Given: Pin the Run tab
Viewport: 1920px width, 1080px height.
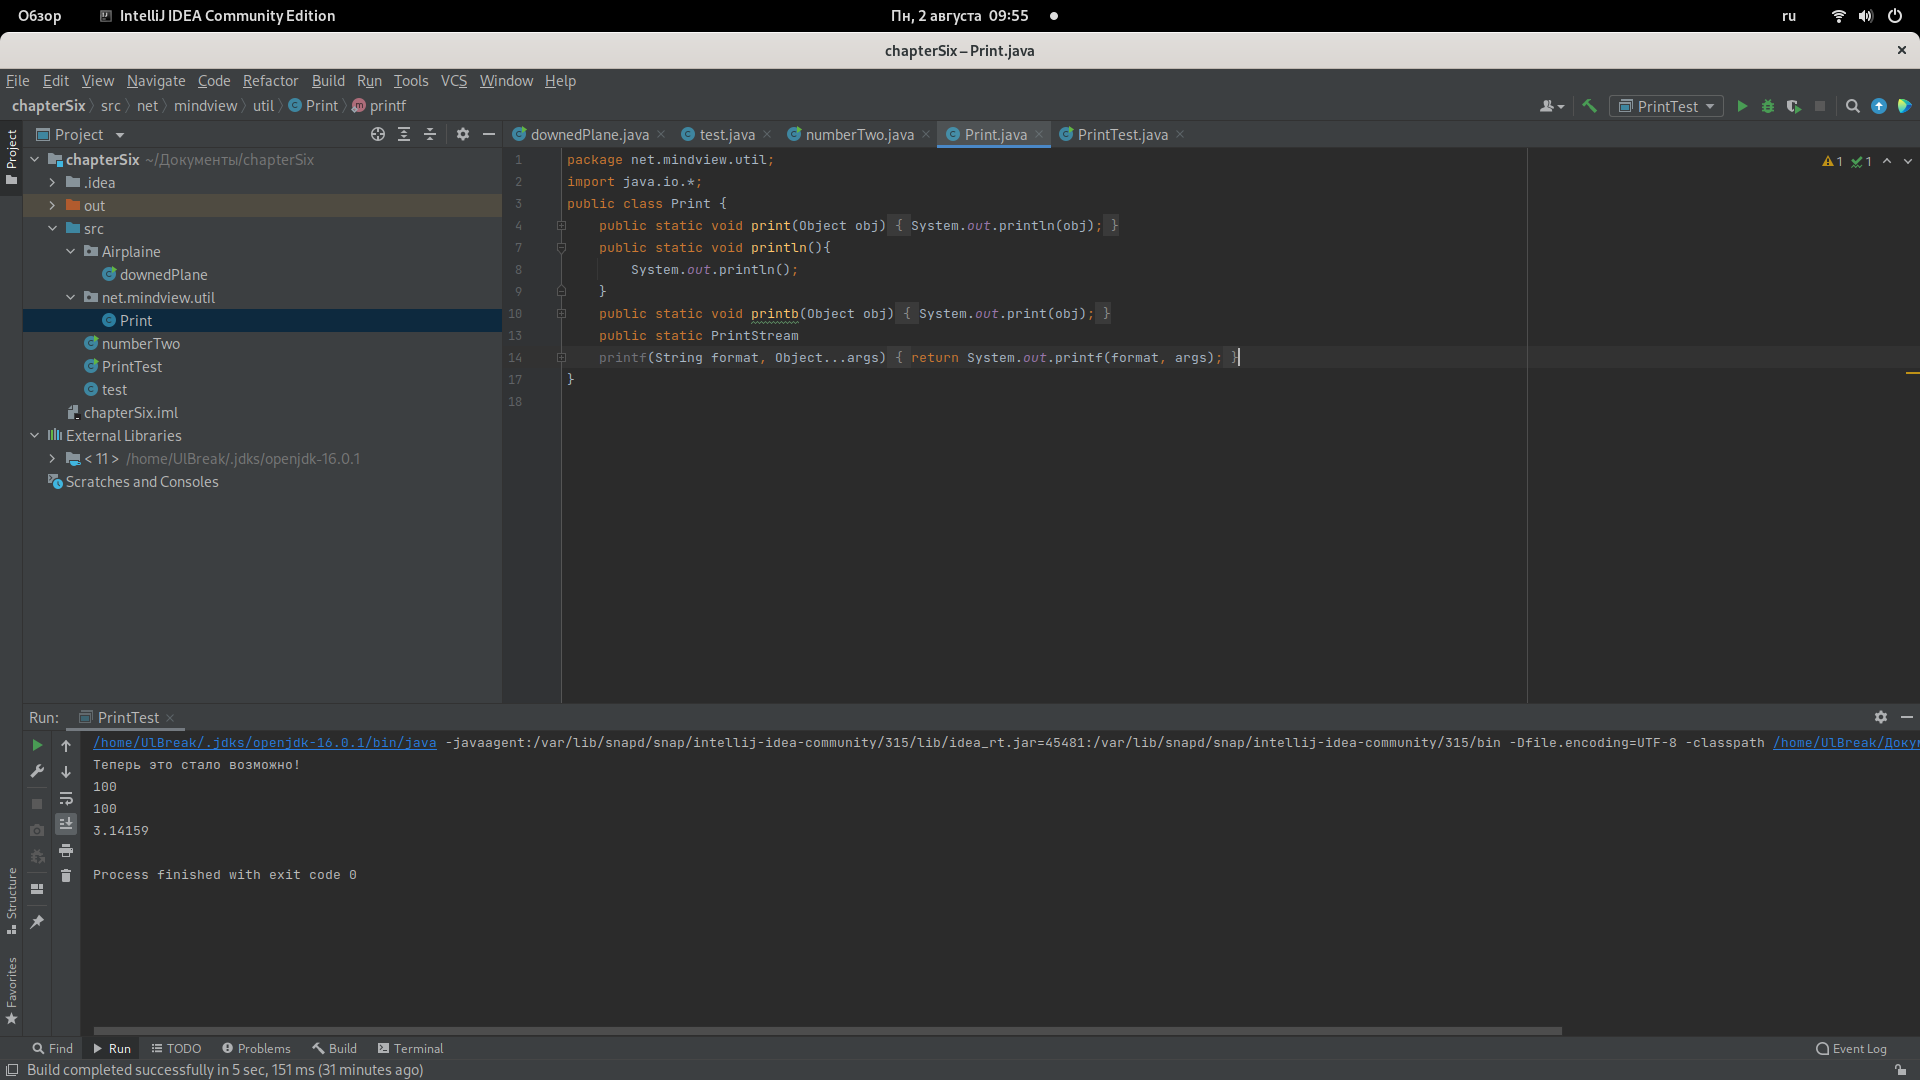Looking at the screenshot, I should [x=37, y=922].
